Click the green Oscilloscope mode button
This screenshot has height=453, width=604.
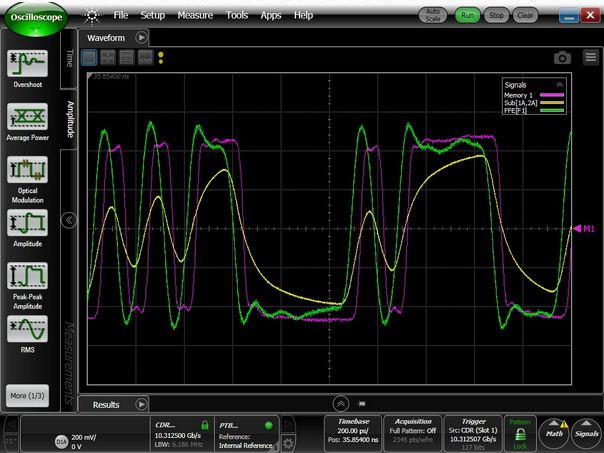click(36, 18)
